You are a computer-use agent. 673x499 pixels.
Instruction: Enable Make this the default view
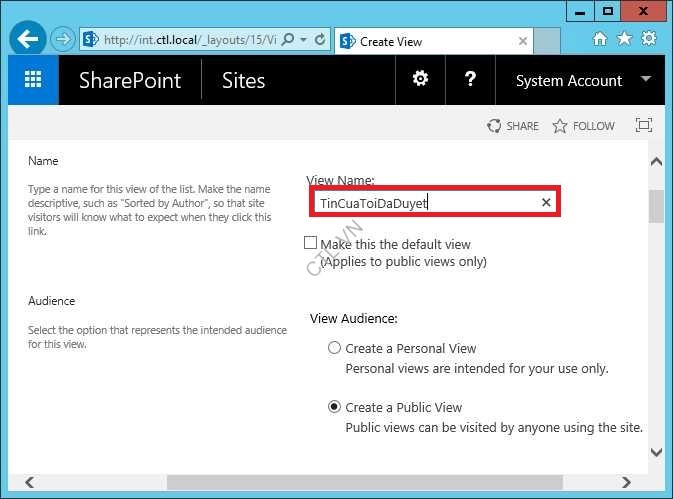tap(310, 243)
